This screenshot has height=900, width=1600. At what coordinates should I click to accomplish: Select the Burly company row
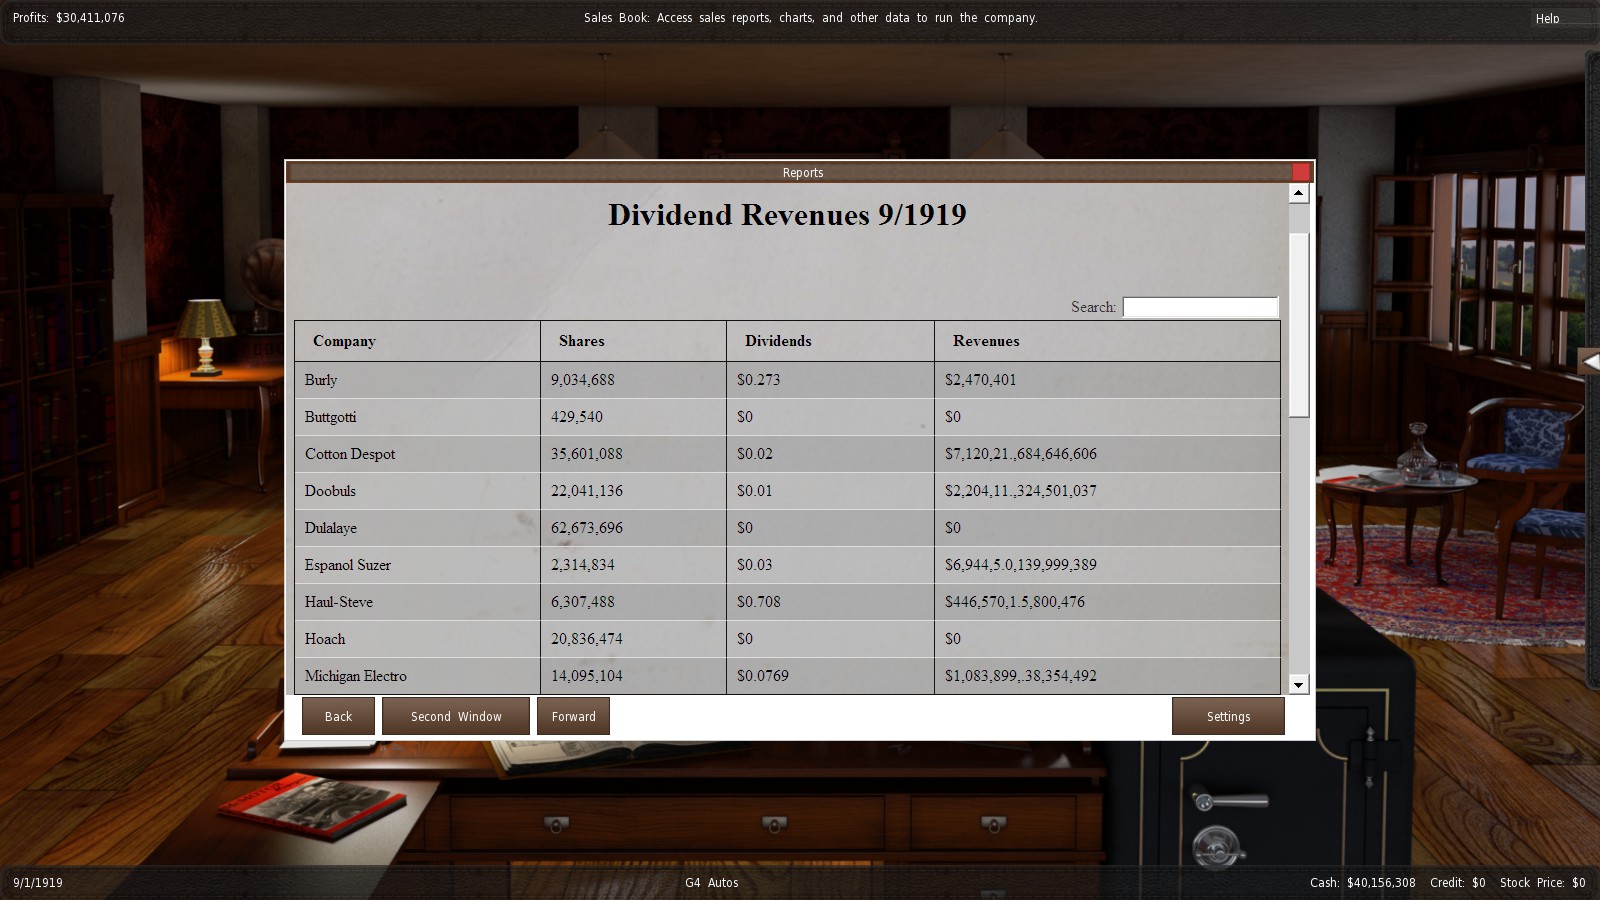coord(321,380)
